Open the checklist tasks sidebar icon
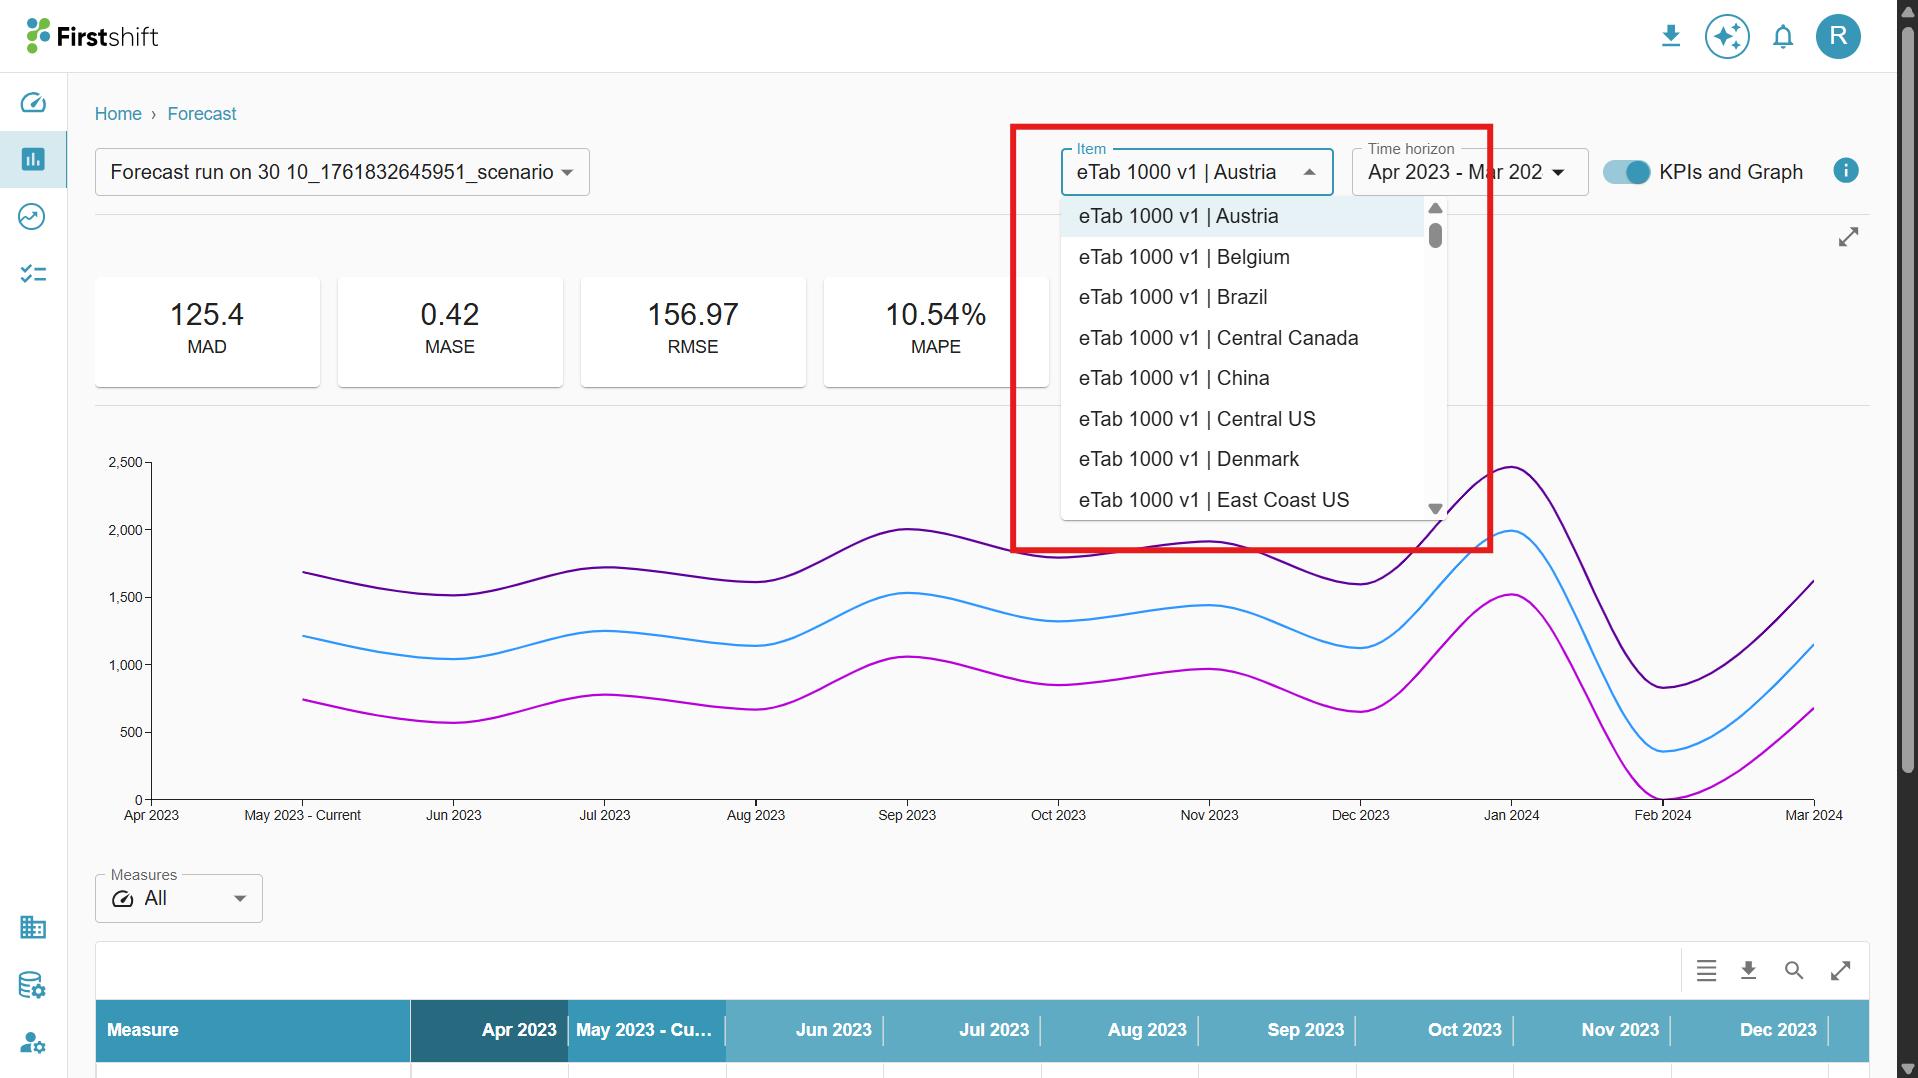This screenshot has width=1918, height=1078. pyautogui.click(x=33, y=273)
